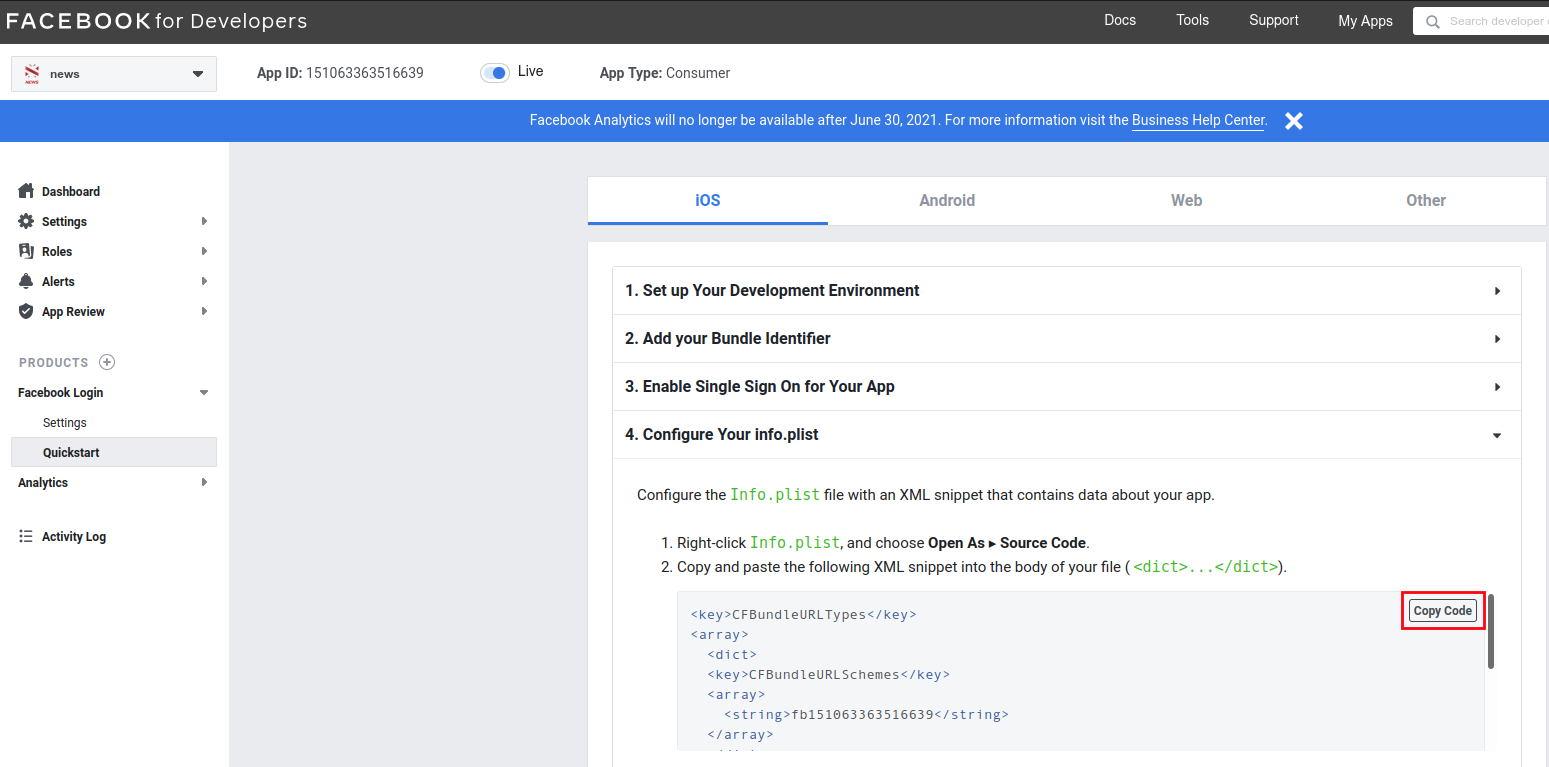Image resolution: width=1549 pixels, height=767 pixels.
Task: Open the Roles section icon
Action: tap(25, 251)
